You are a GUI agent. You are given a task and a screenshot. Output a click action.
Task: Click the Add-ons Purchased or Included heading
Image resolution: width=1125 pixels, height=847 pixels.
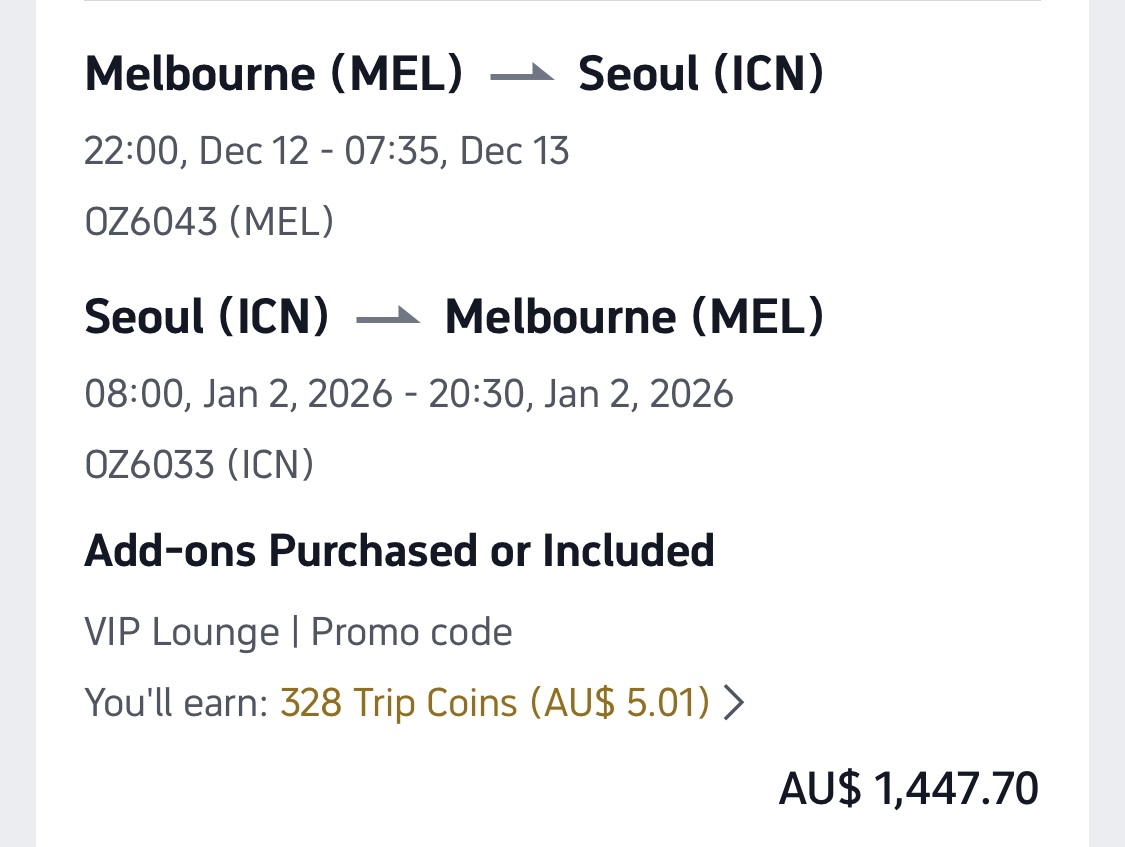point(399,551)
